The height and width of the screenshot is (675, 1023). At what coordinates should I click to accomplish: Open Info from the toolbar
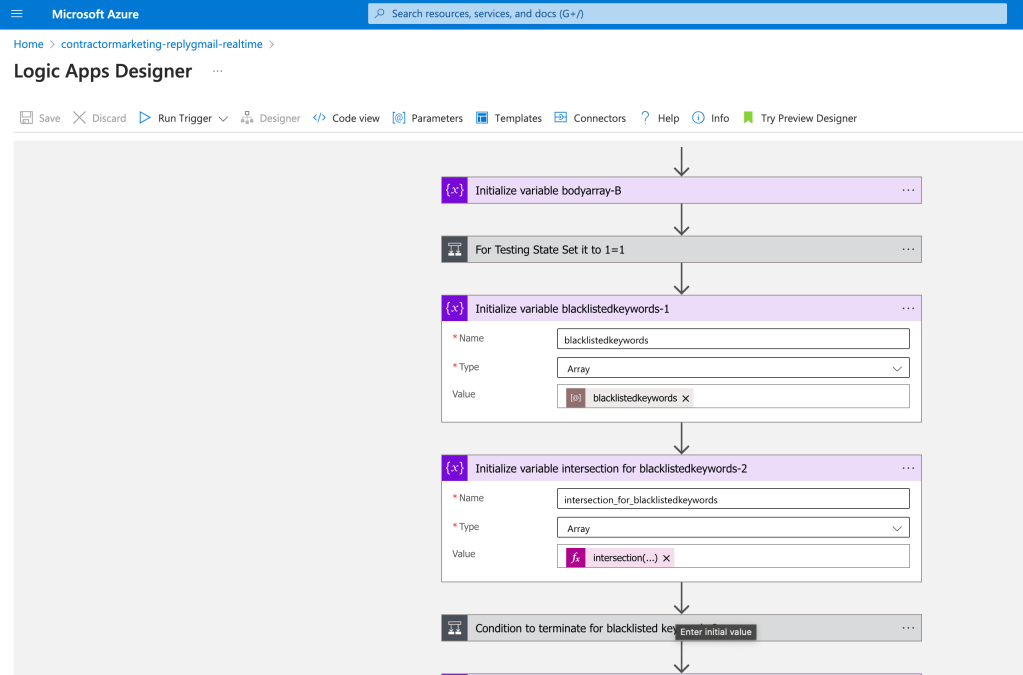(x=710, y=118)
